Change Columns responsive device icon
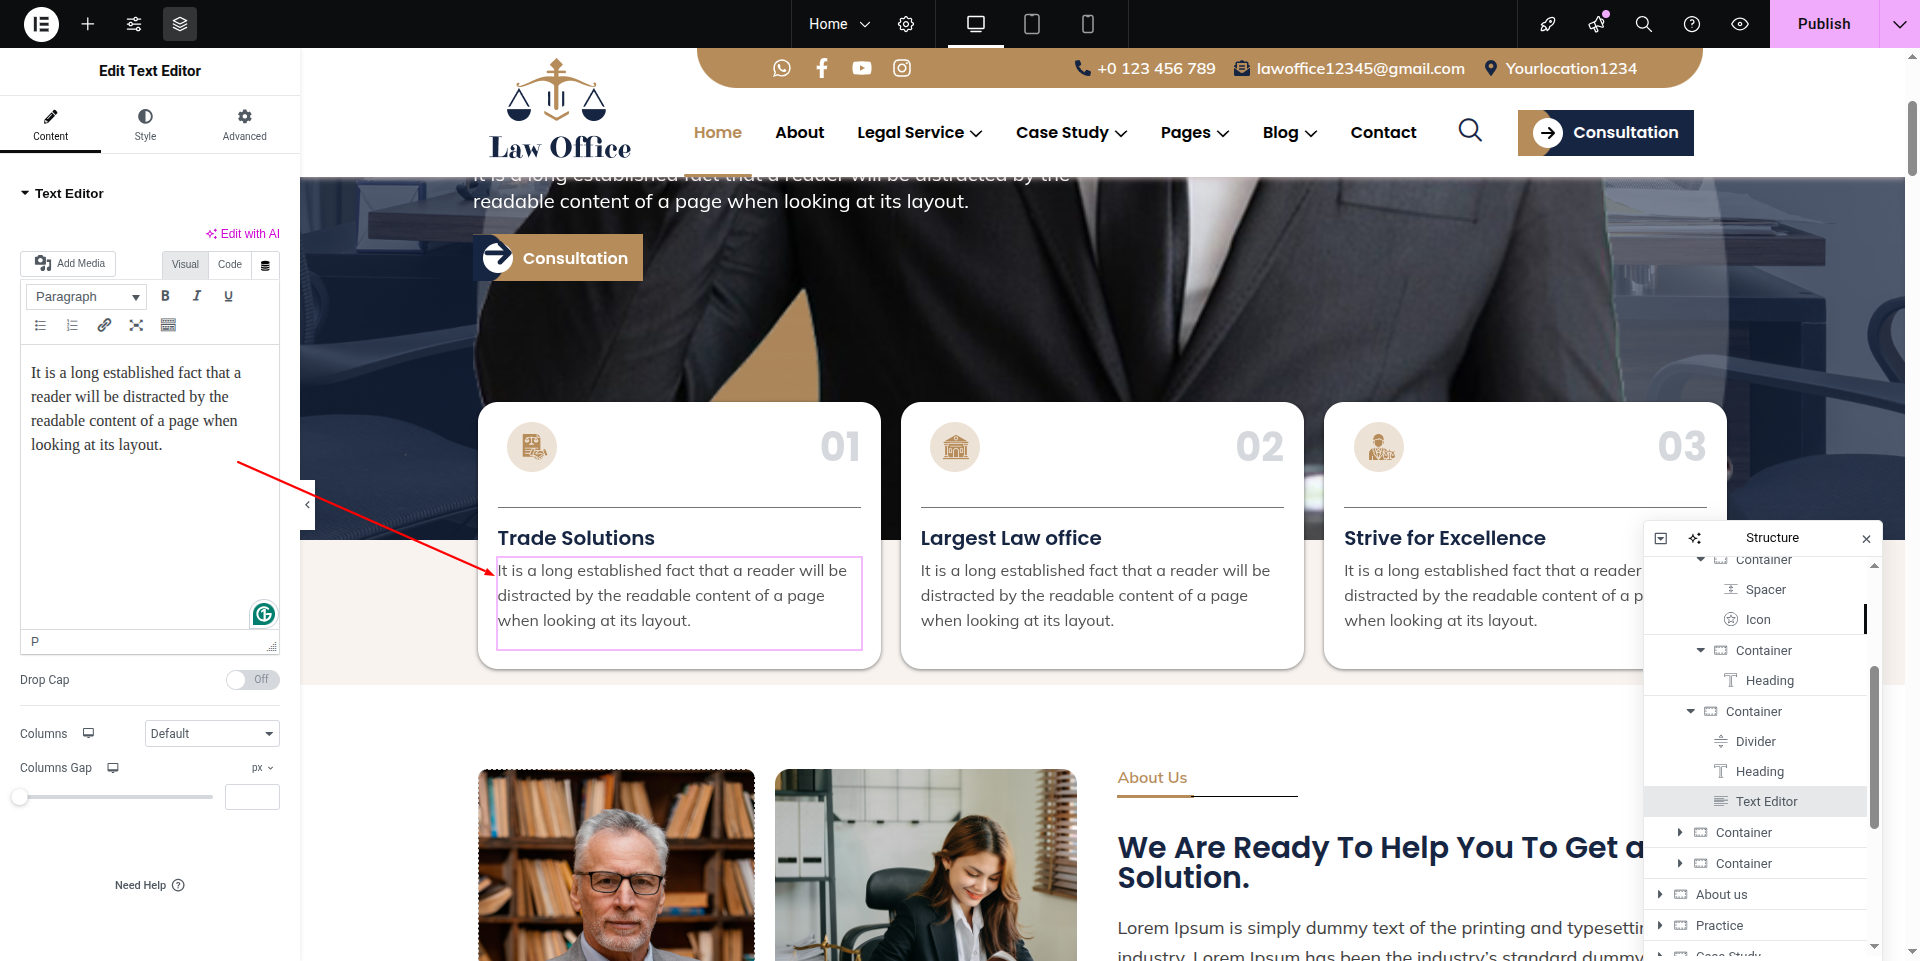 (x=89, y=733)
